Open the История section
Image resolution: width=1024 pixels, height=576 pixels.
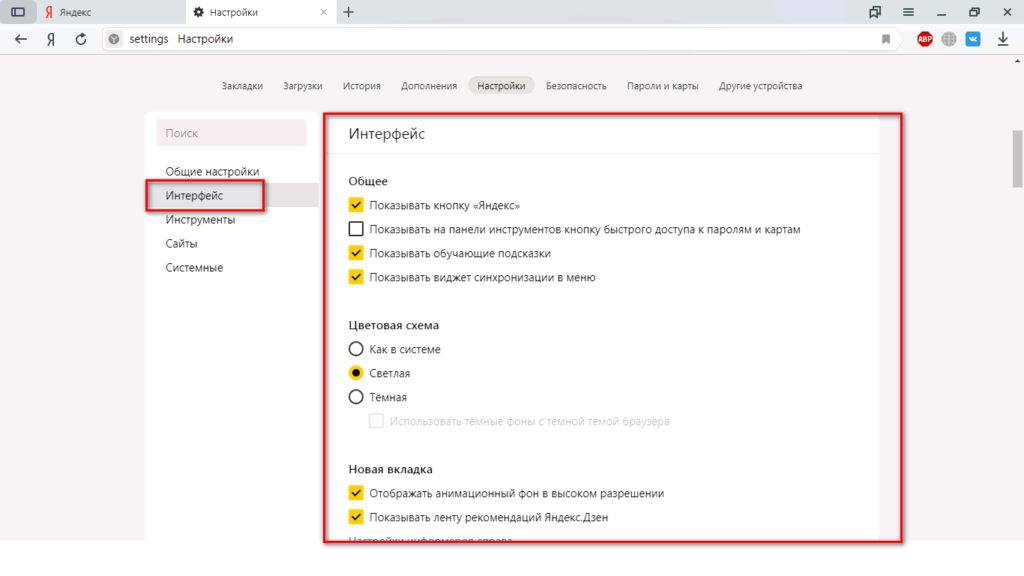click(362, 86)
